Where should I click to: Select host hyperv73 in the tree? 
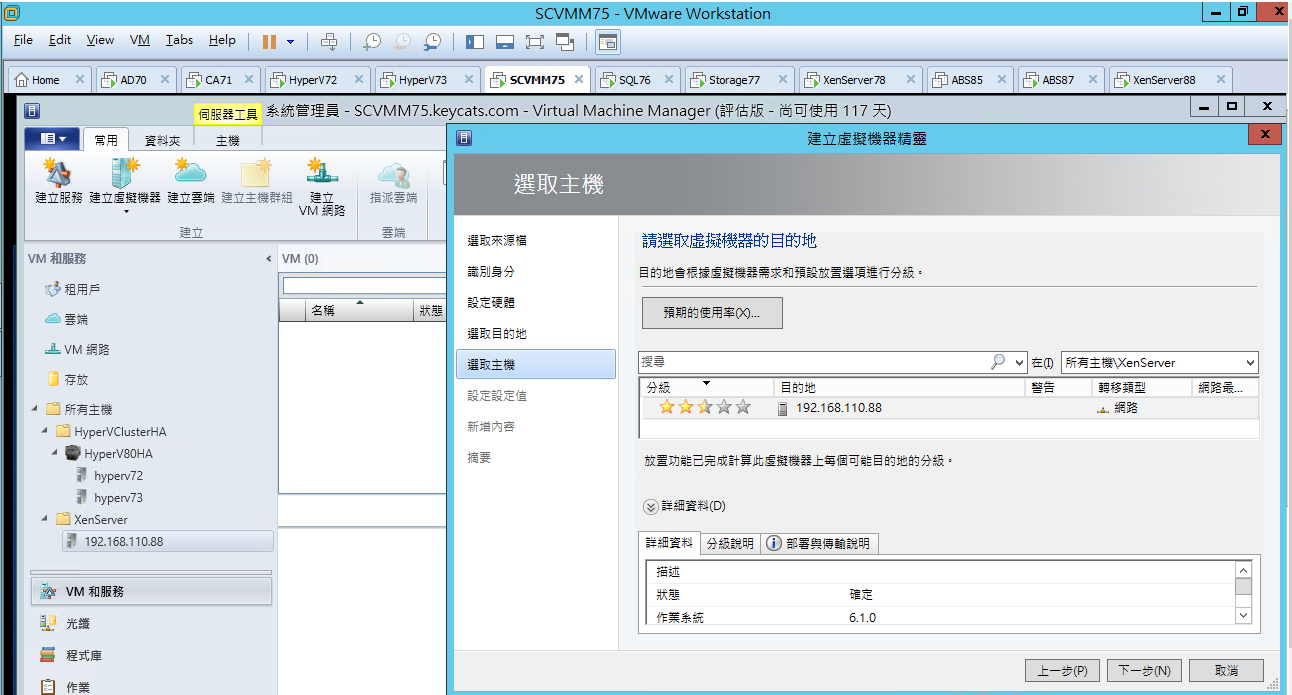pyautogui.click(x=118, y=498)
